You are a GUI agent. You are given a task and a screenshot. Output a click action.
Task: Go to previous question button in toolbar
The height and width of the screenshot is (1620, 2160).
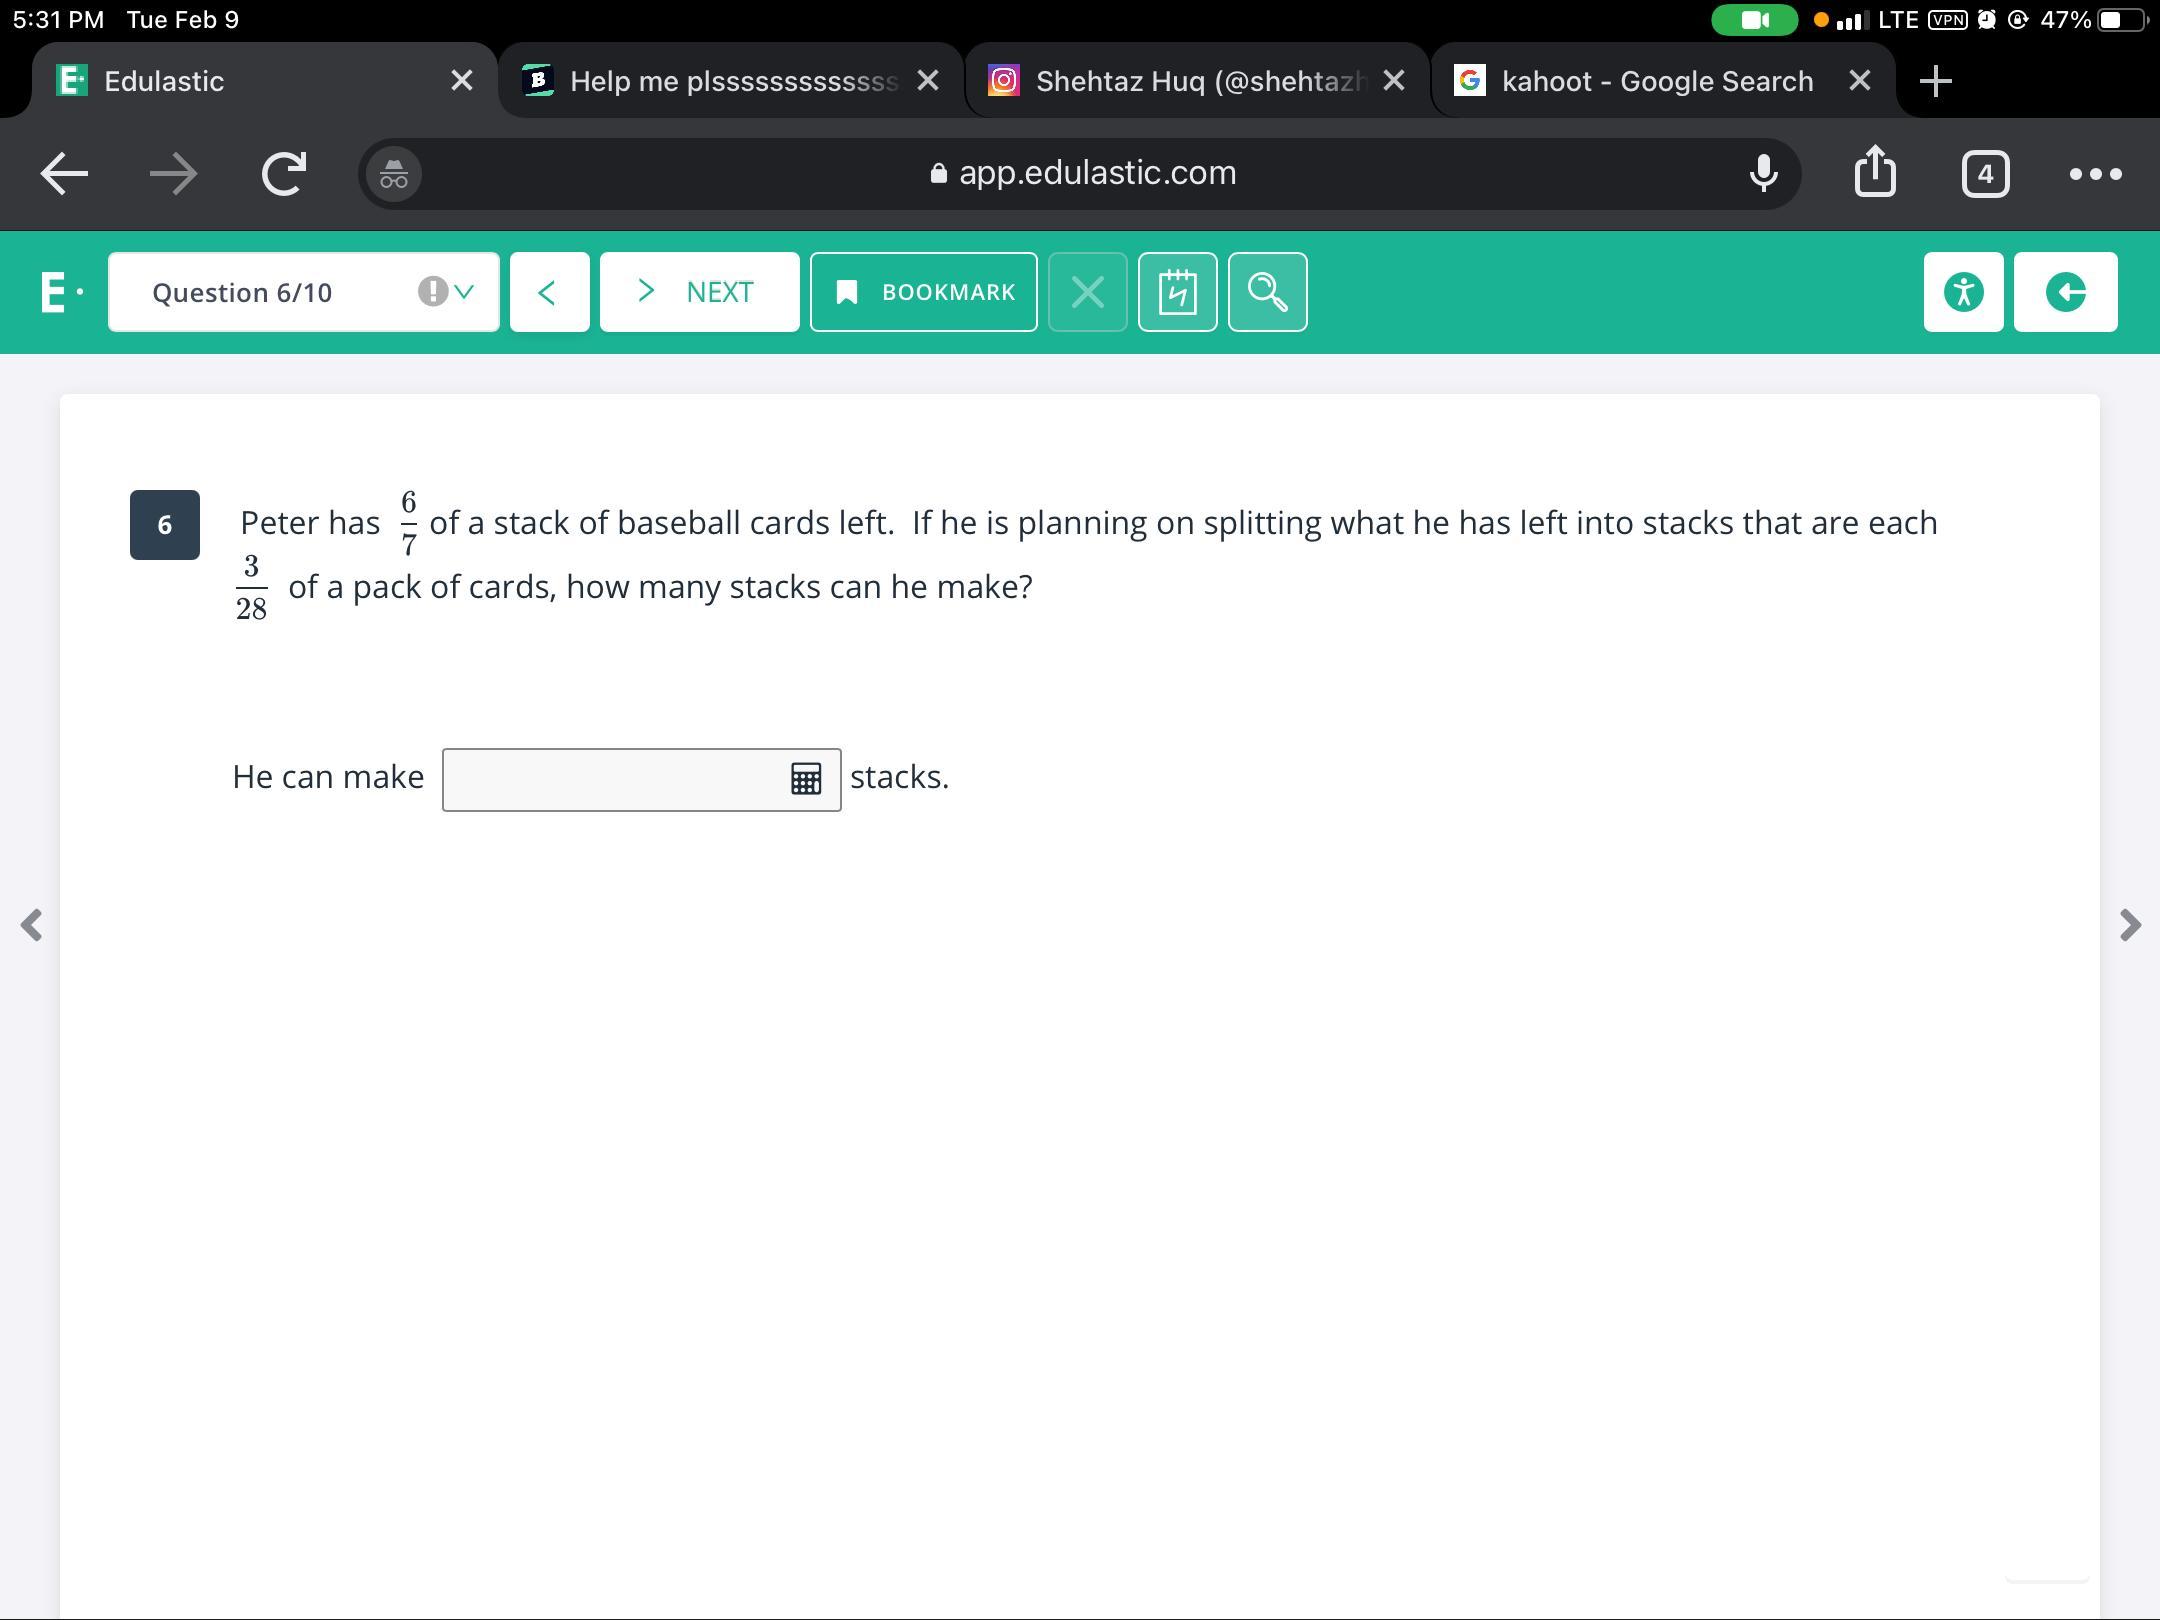point(549,292)
